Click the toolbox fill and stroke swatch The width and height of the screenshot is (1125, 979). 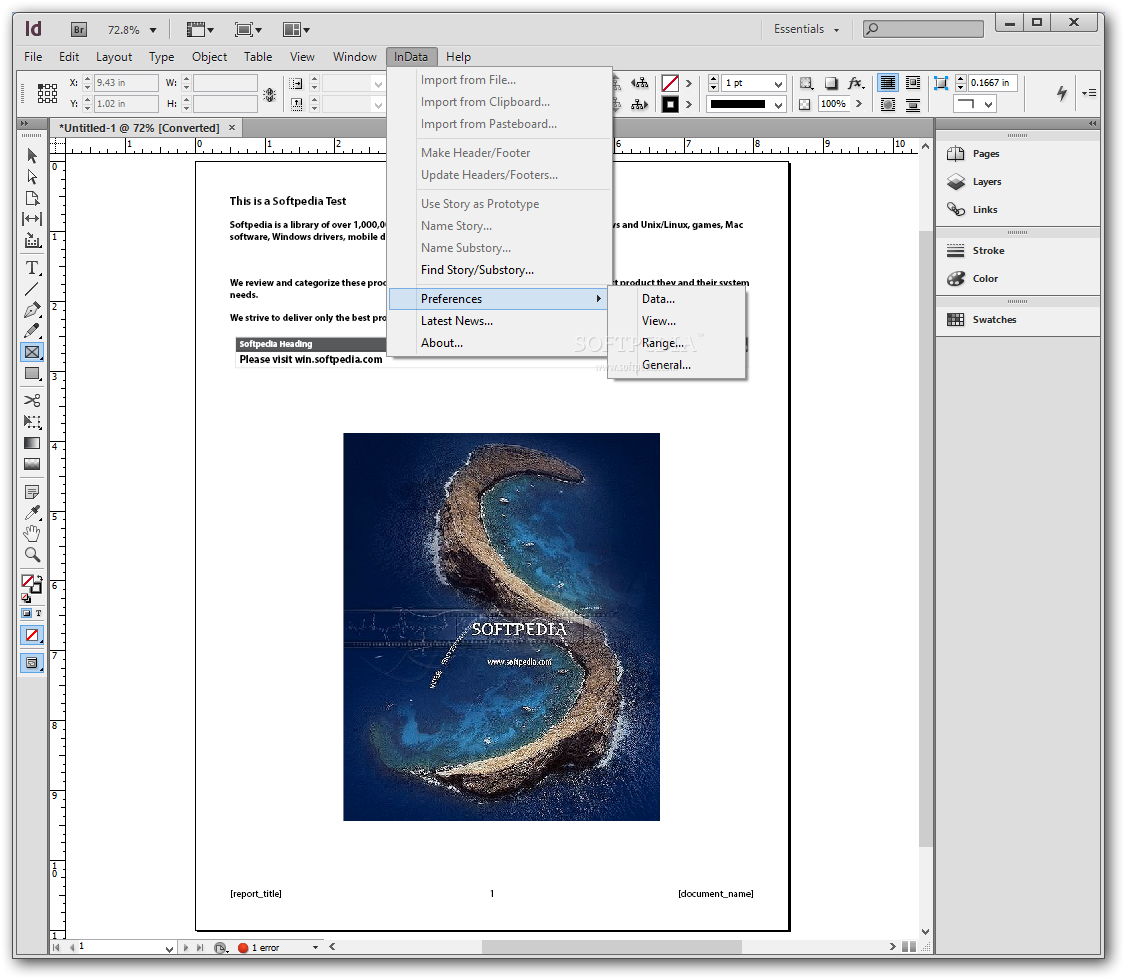click(32, 585)
